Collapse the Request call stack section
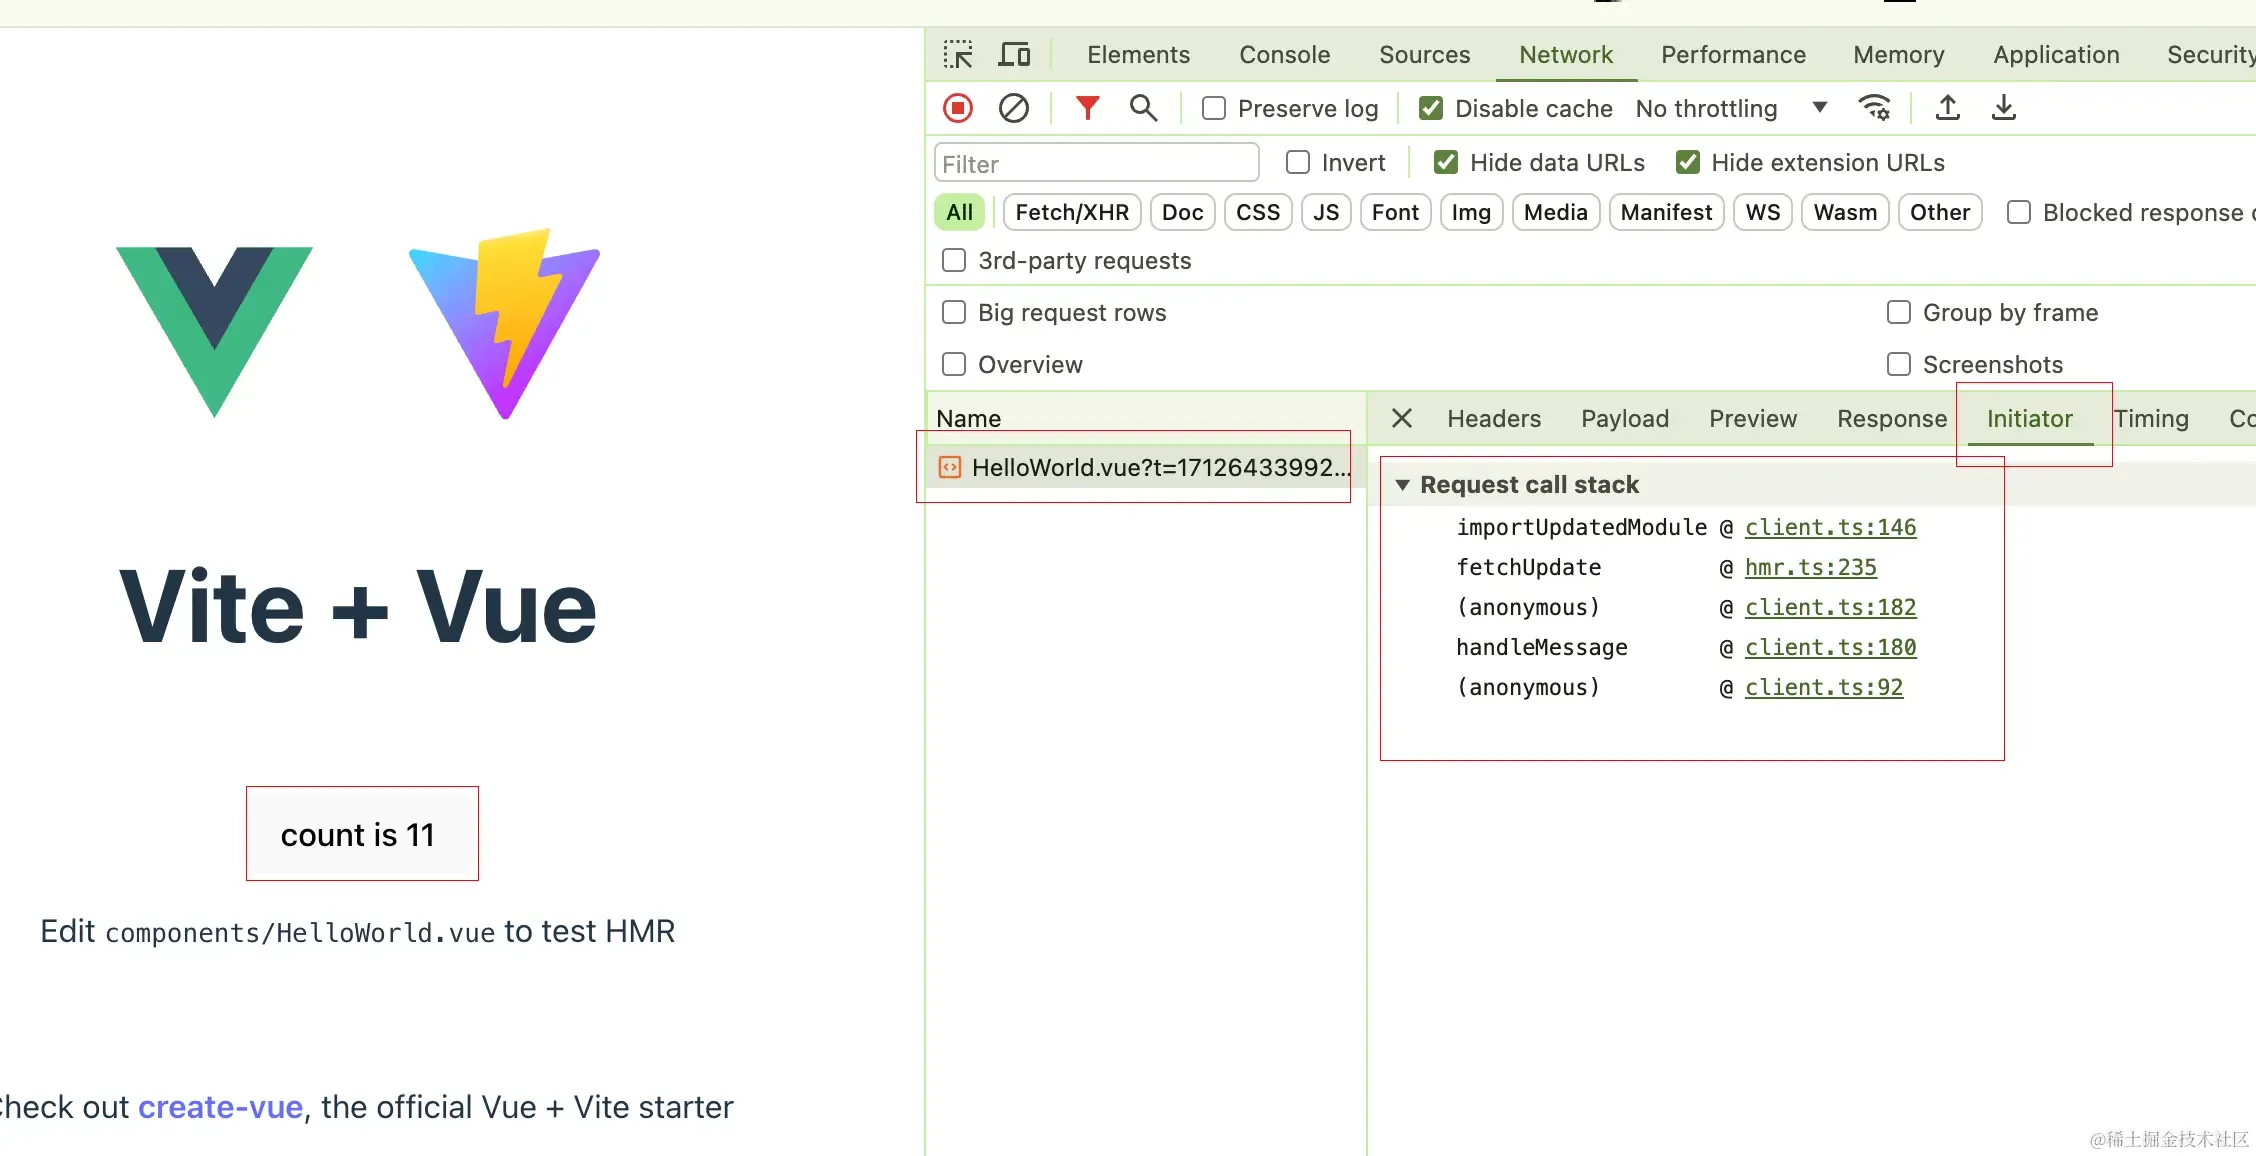Screen dimensions: 2256x1156 (1402, 485)
